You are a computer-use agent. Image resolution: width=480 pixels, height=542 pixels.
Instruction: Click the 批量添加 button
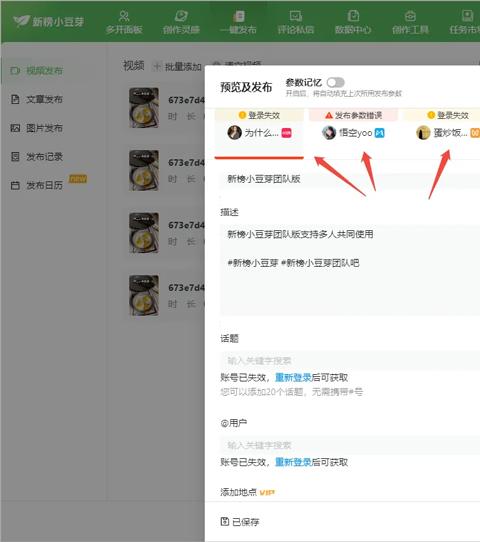click(178, 66)
